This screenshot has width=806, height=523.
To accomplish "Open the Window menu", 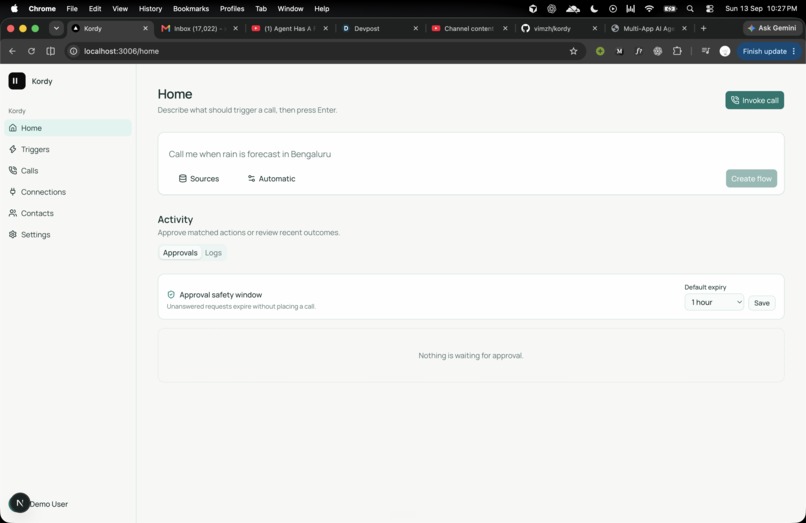I will pos(290,8).
